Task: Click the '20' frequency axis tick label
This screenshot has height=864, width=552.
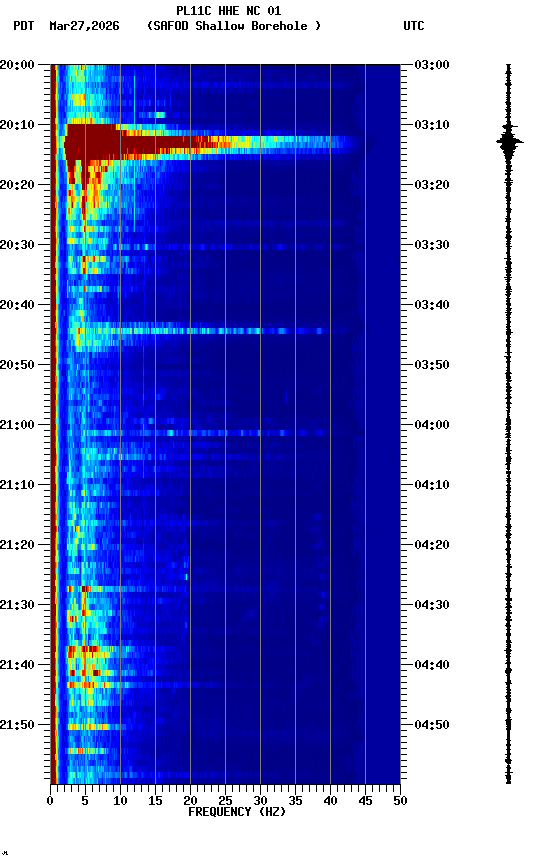Action: pyautogui.click(x=190, y=802)
